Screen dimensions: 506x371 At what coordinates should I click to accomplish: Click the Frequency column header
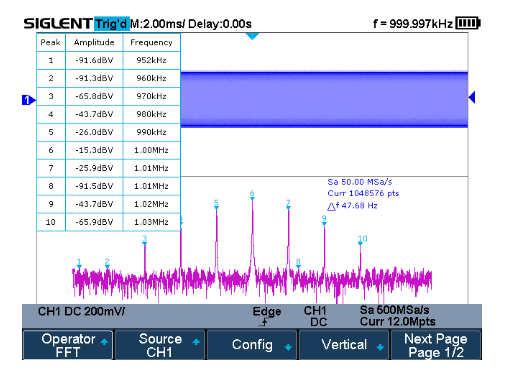151,42
